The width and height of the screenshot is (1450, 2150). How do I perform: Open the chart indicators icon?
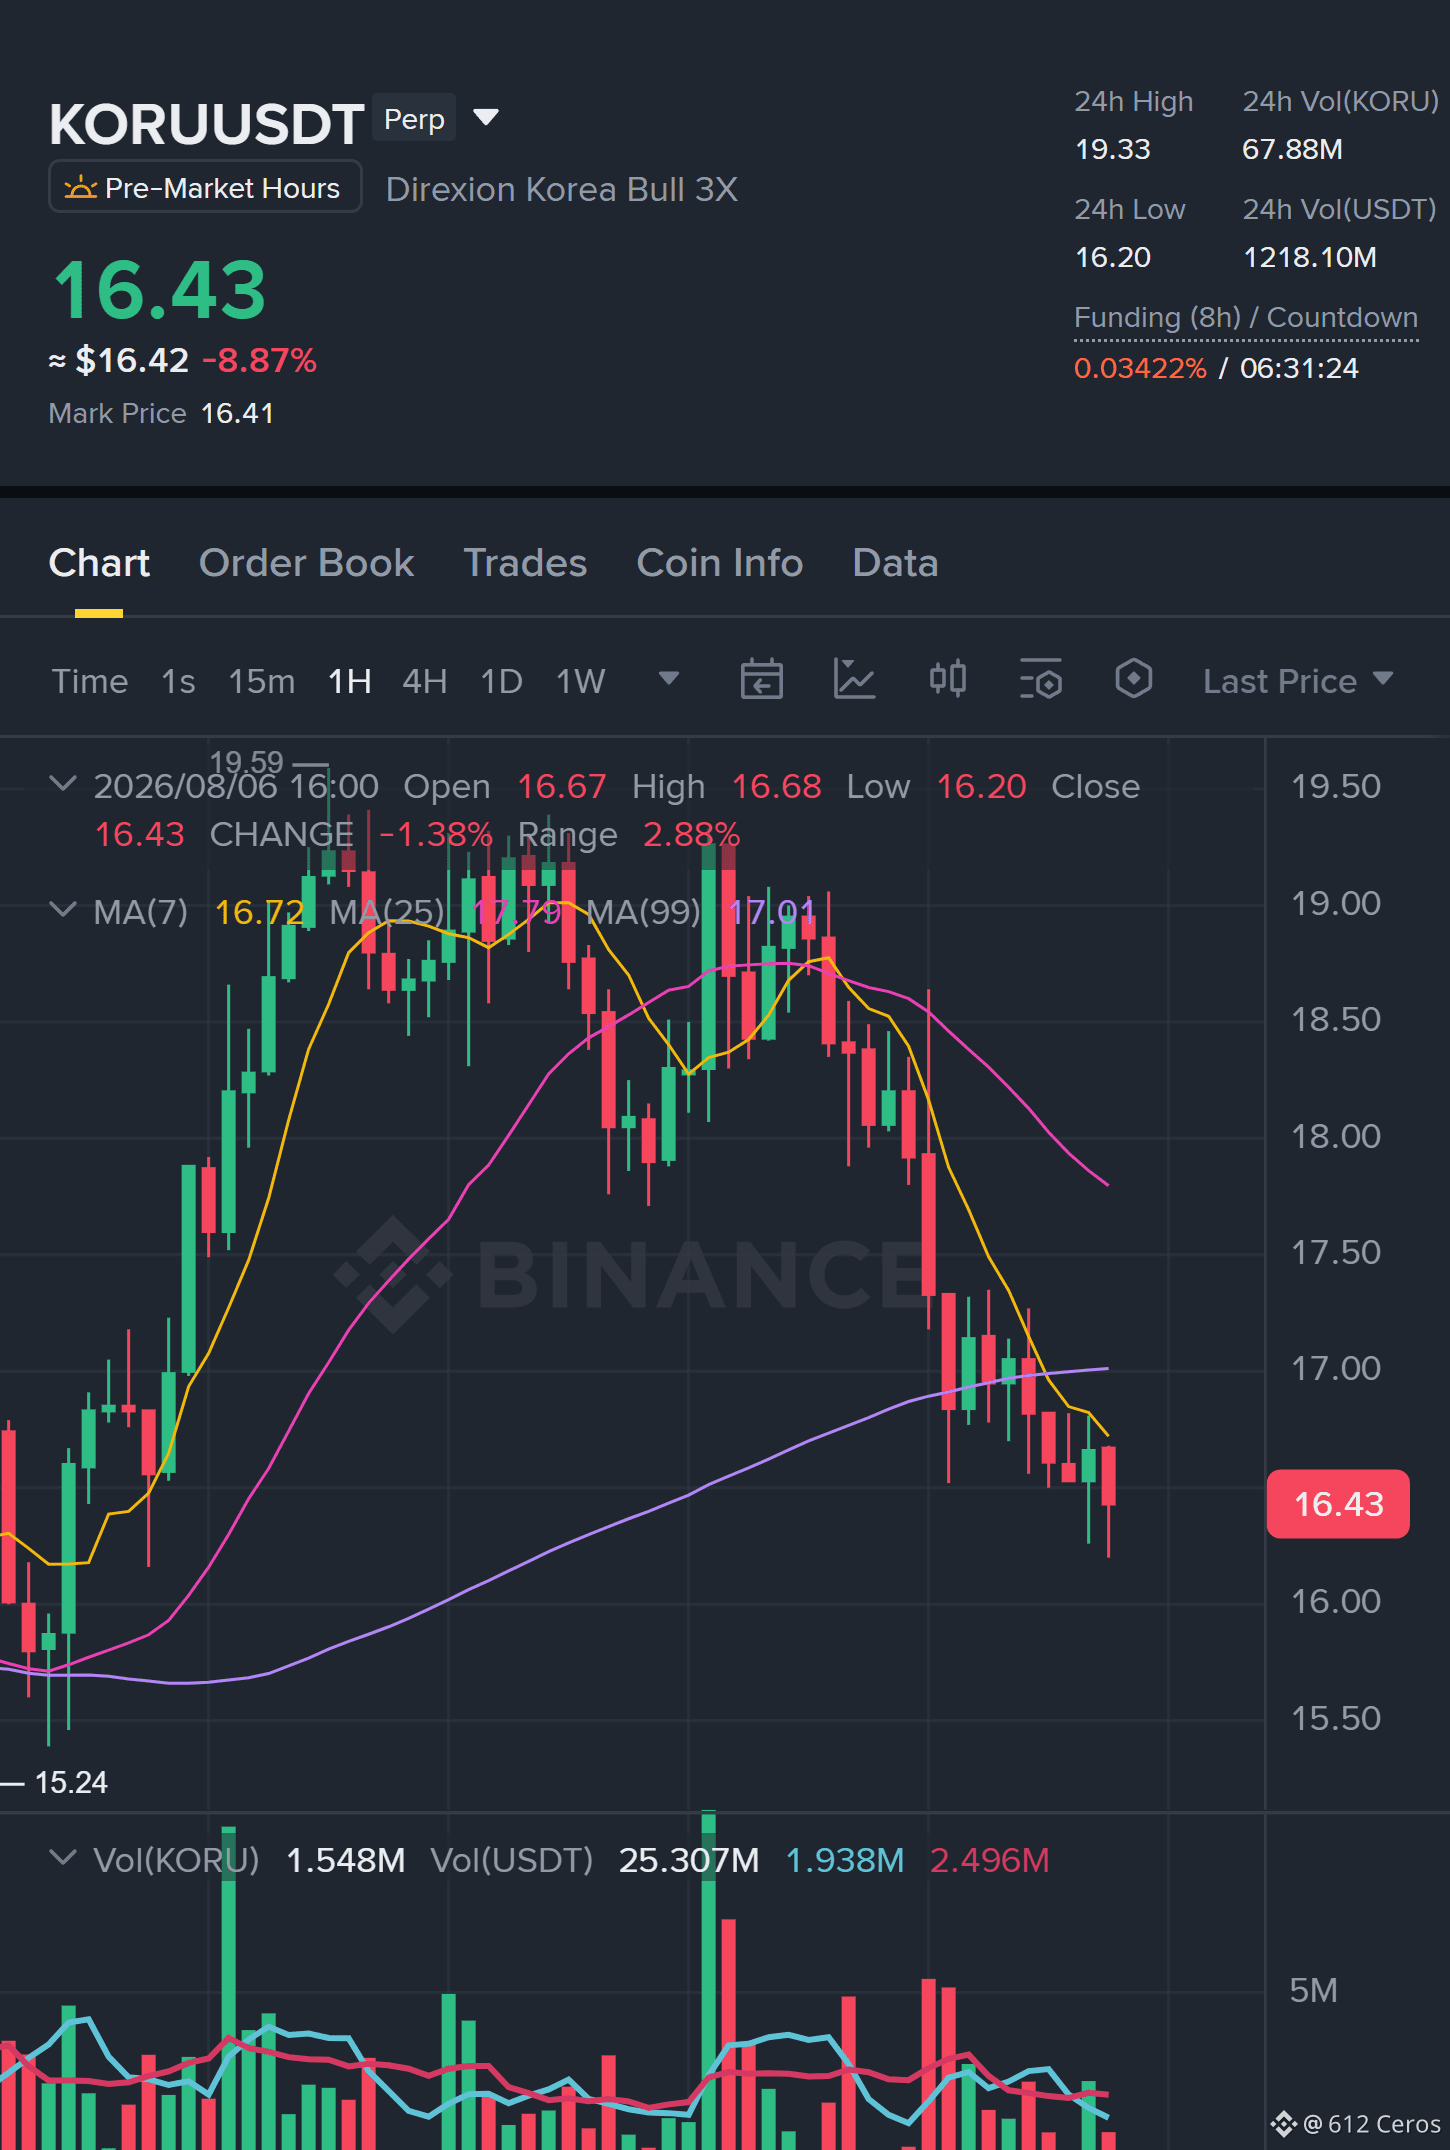pos(854,680)
